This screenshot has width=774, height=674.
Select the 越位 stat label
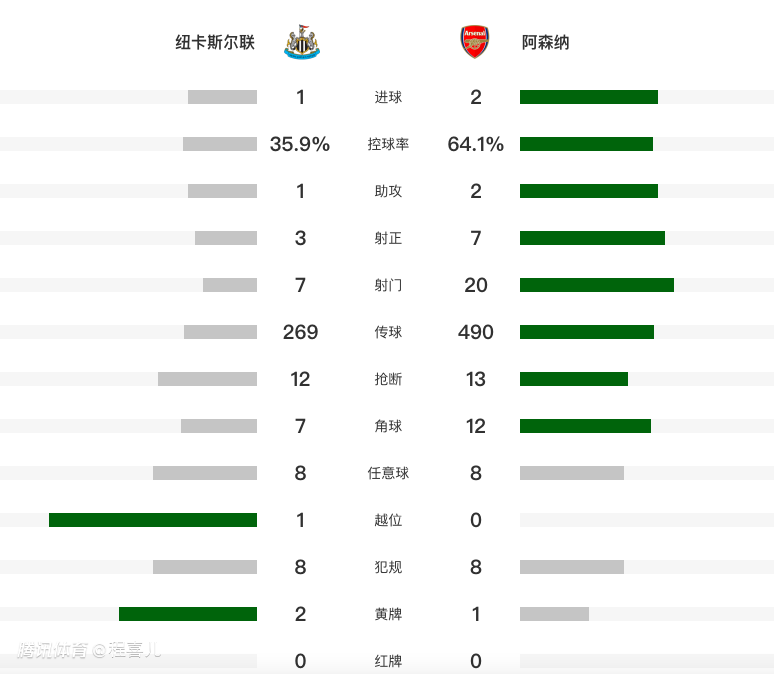coord(388,520)
